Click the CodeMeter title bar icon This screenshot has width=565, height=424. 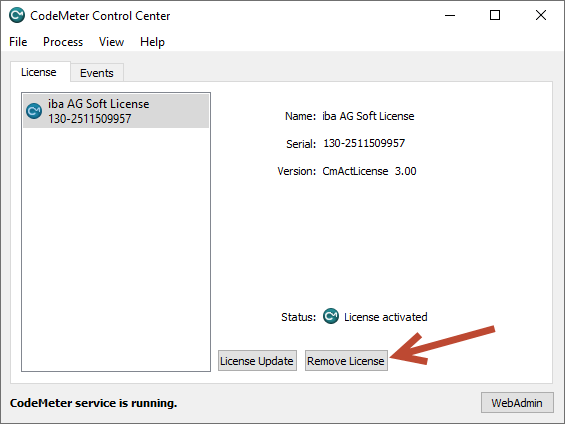[x=17, y=15]
